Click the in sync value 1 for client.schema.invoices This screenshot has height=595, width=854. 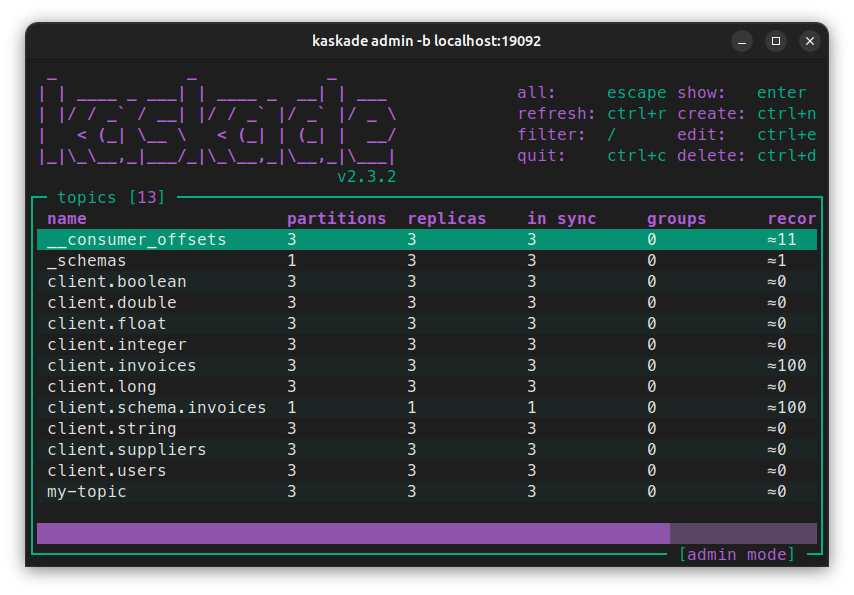tap(532, 408)
